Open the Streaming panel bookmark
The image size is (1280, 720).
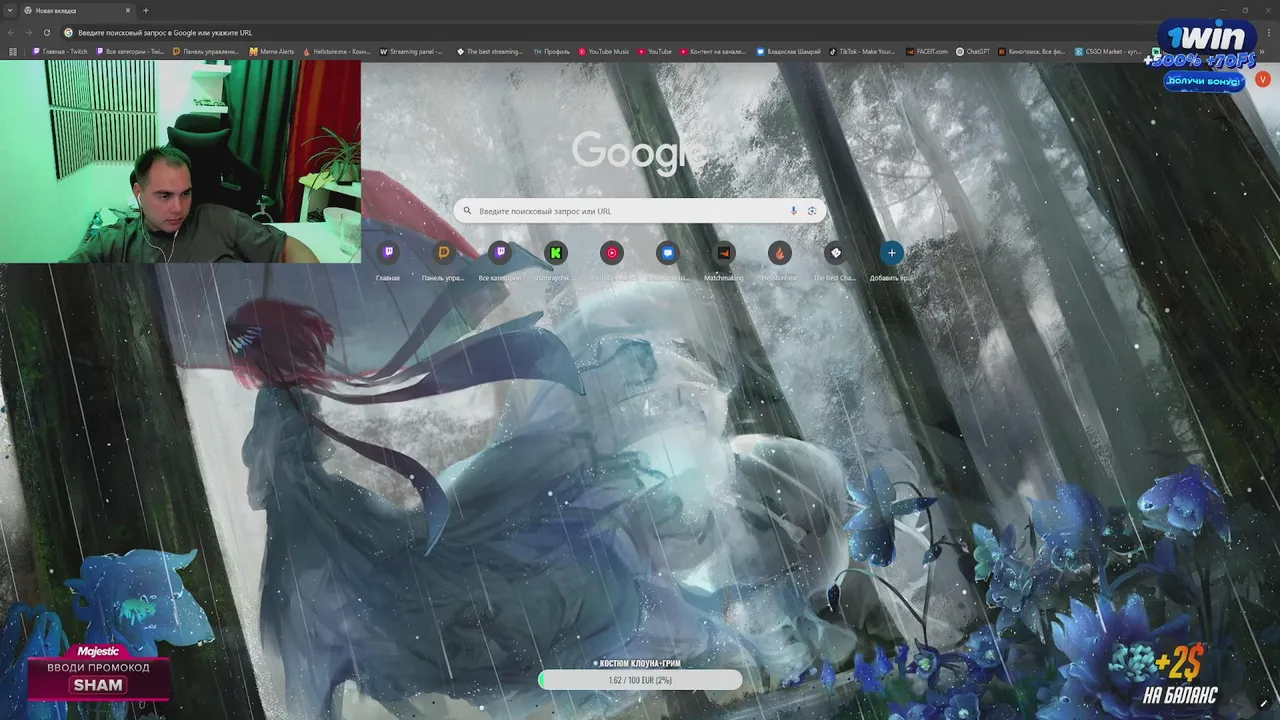pos(412,51)
